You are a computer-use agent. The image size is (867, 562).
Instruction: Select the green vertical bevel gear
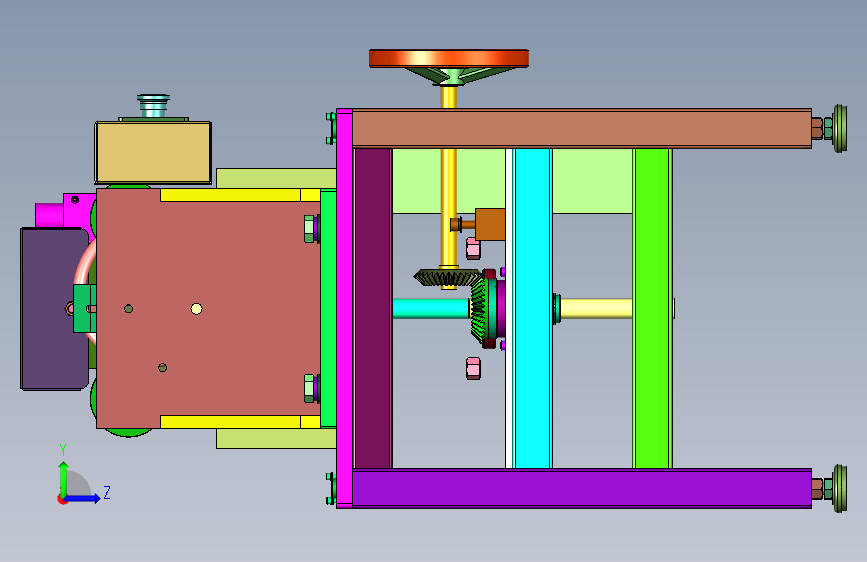[x=479, y=310]
